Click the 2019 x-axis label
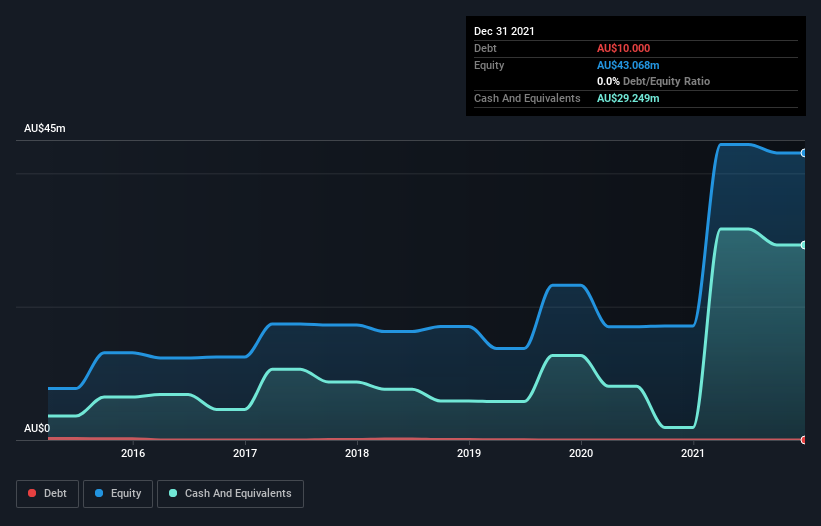 click(x=469, y=453)
